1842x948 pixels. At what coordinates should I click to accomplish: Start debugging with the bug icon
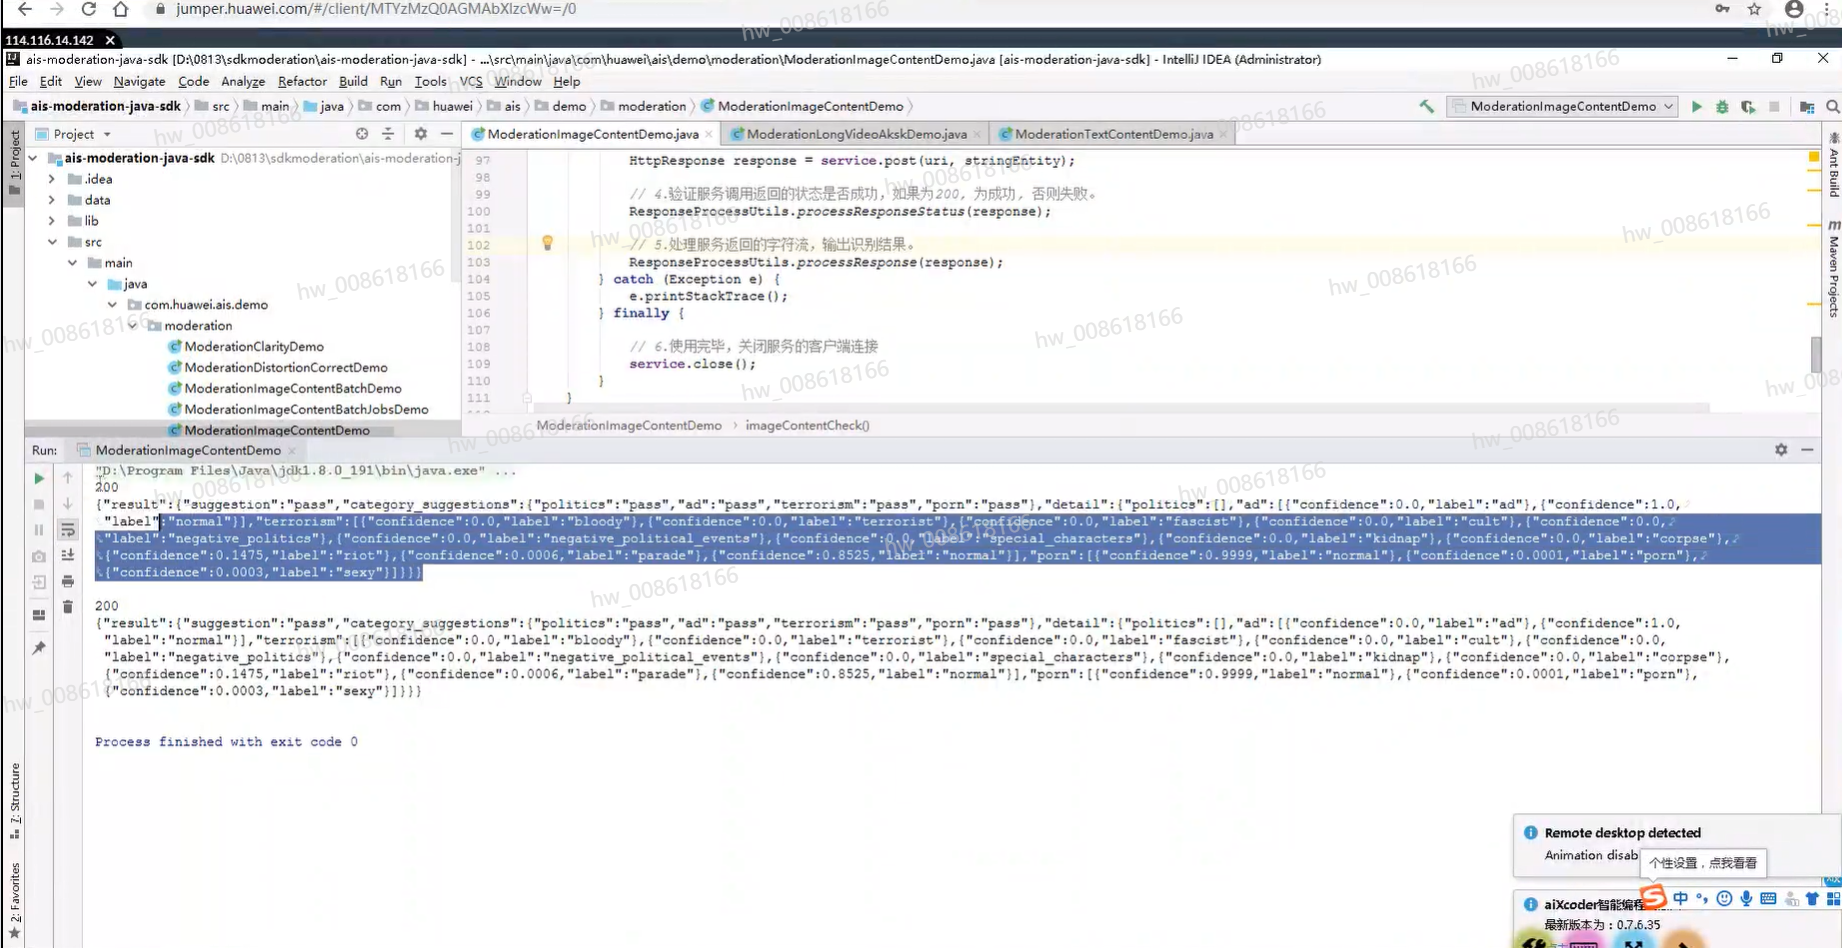[x=1722, y=106]
